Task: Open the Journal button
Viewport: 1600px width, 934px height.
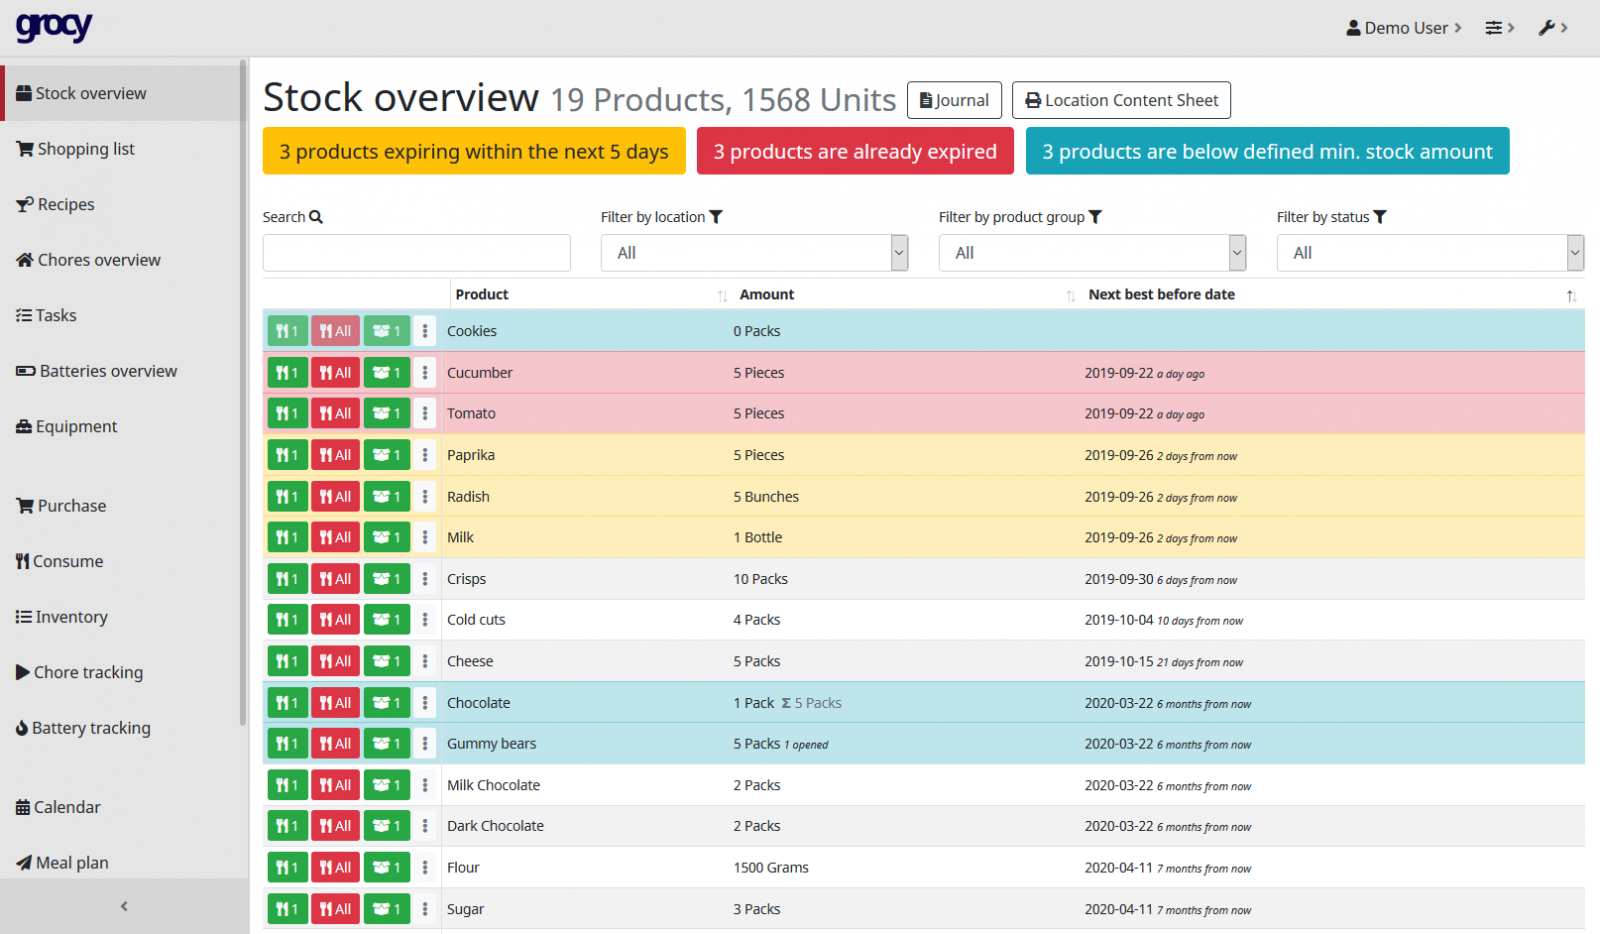Action: [x=954, y=100]
